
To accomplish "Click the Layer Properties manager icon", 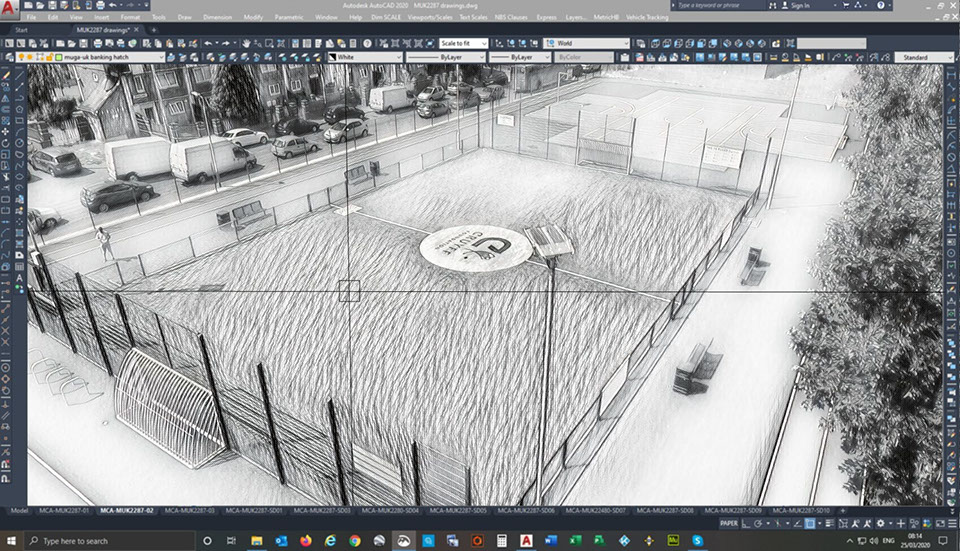I will [8, 58].
